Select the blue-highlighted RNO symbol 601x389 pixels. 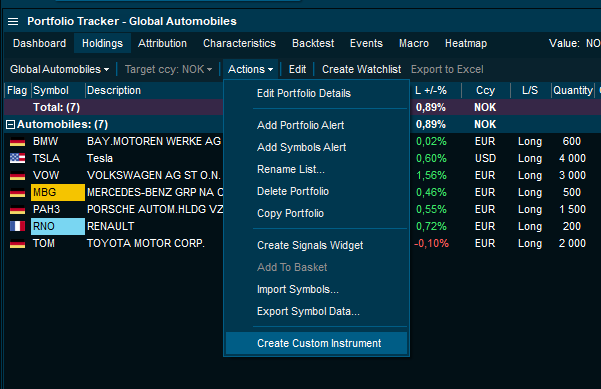pyautogui.click(x=58, y=227)
